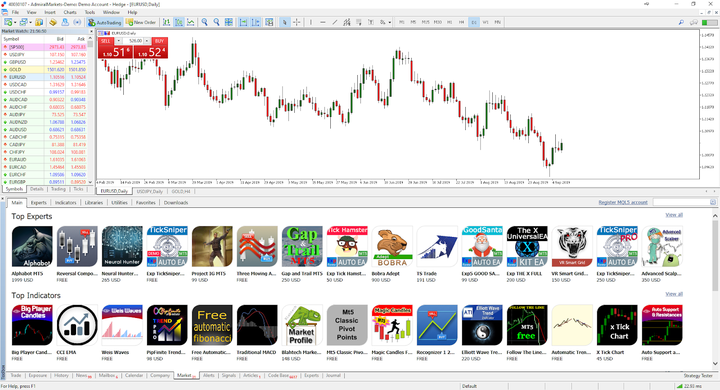
Task: Click the Market panel vertical scrollbar
Action: [x=715, y=255]
